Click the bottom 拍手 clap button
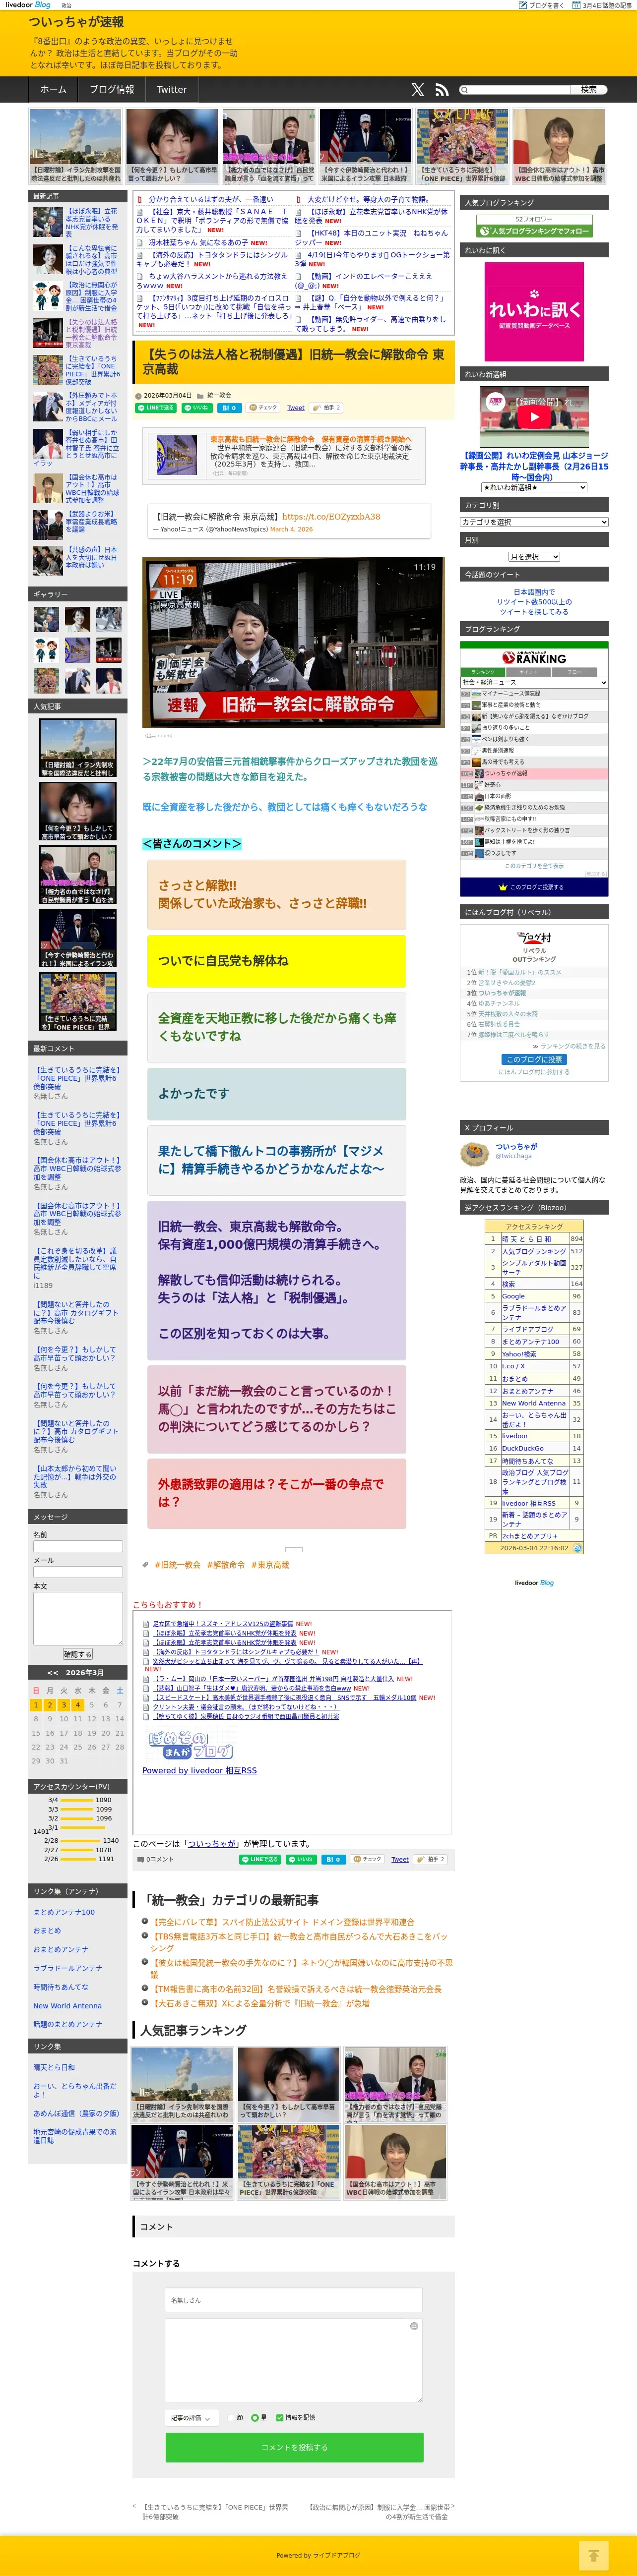Image resolution: width=637 pixels, height=2576 pixels. (430, 1859)
